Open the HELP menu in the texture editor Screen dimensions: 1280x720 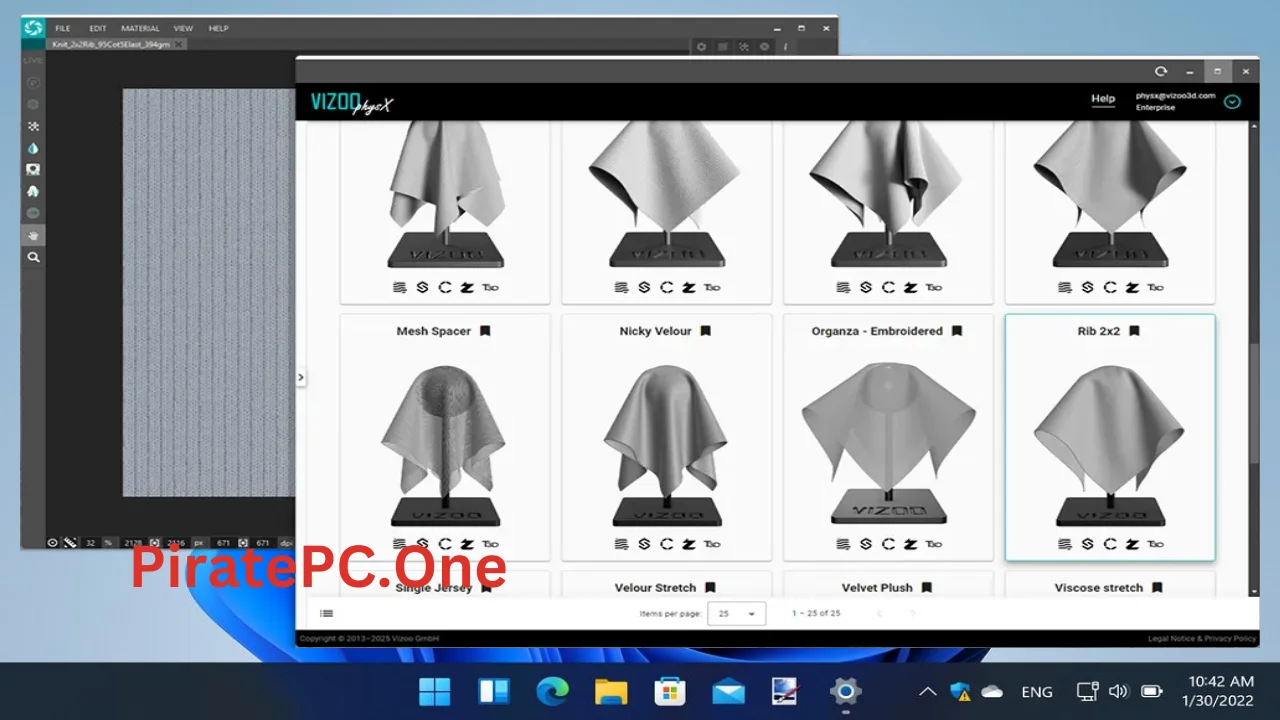pos(219,28)
